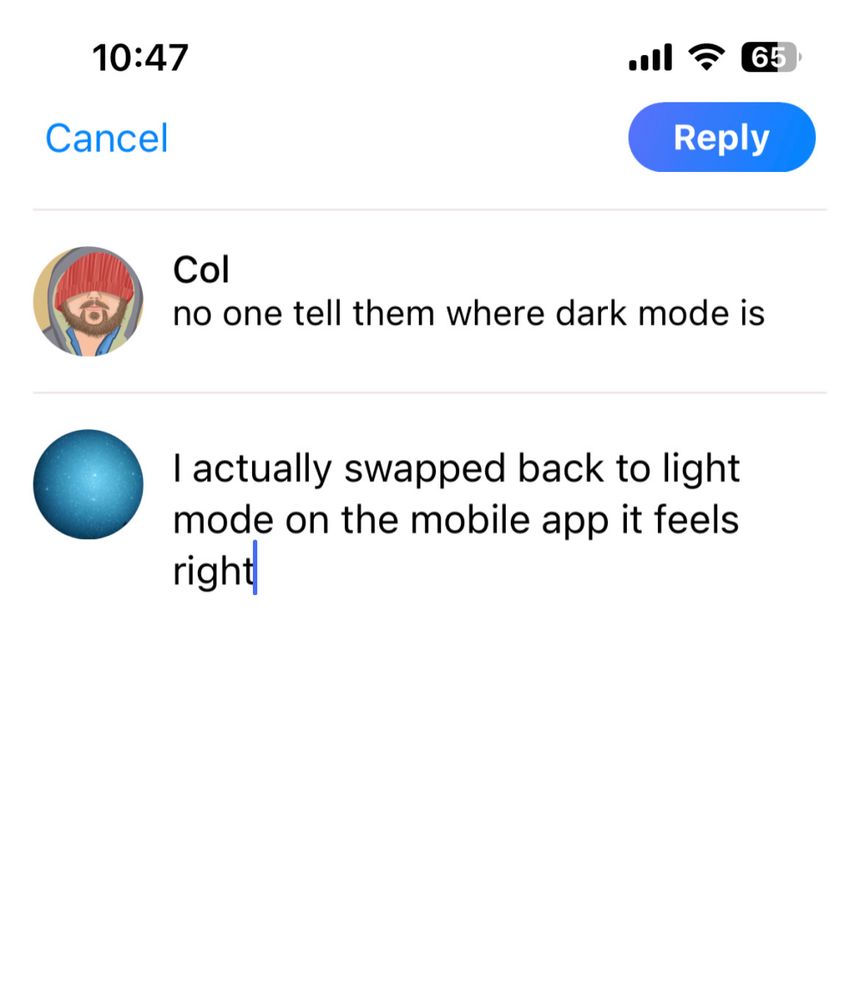The image size is (860, 1000).
Task: Tap the word feels in reply text
Action: [697, 519]
